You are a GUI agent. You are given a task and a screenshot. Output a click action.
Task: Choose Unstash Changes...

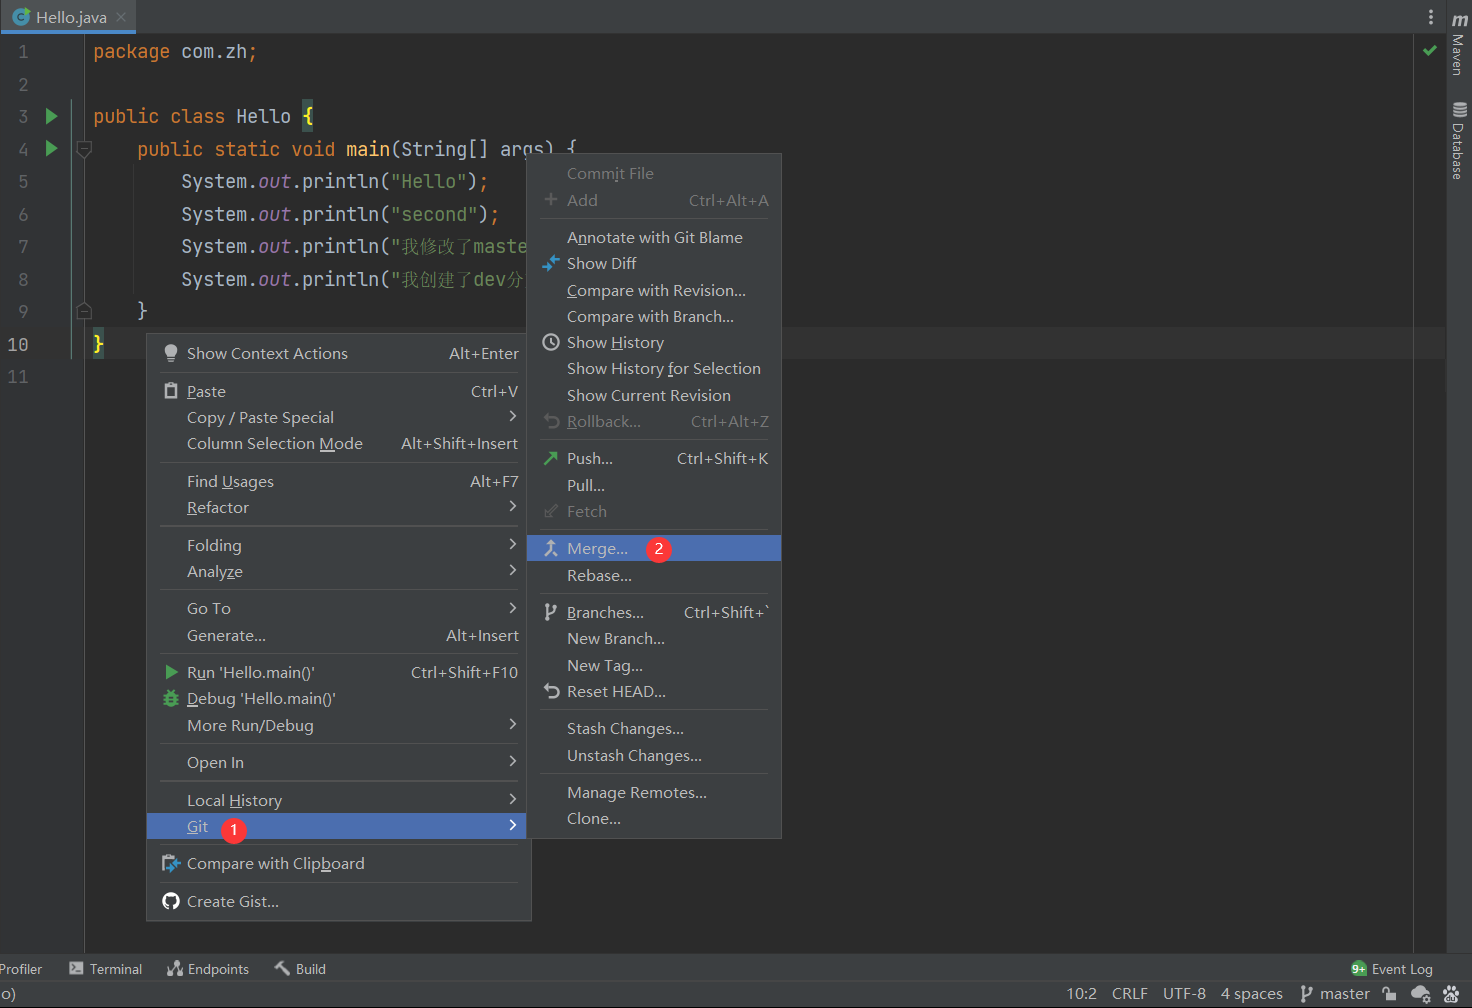coord(654,755)
